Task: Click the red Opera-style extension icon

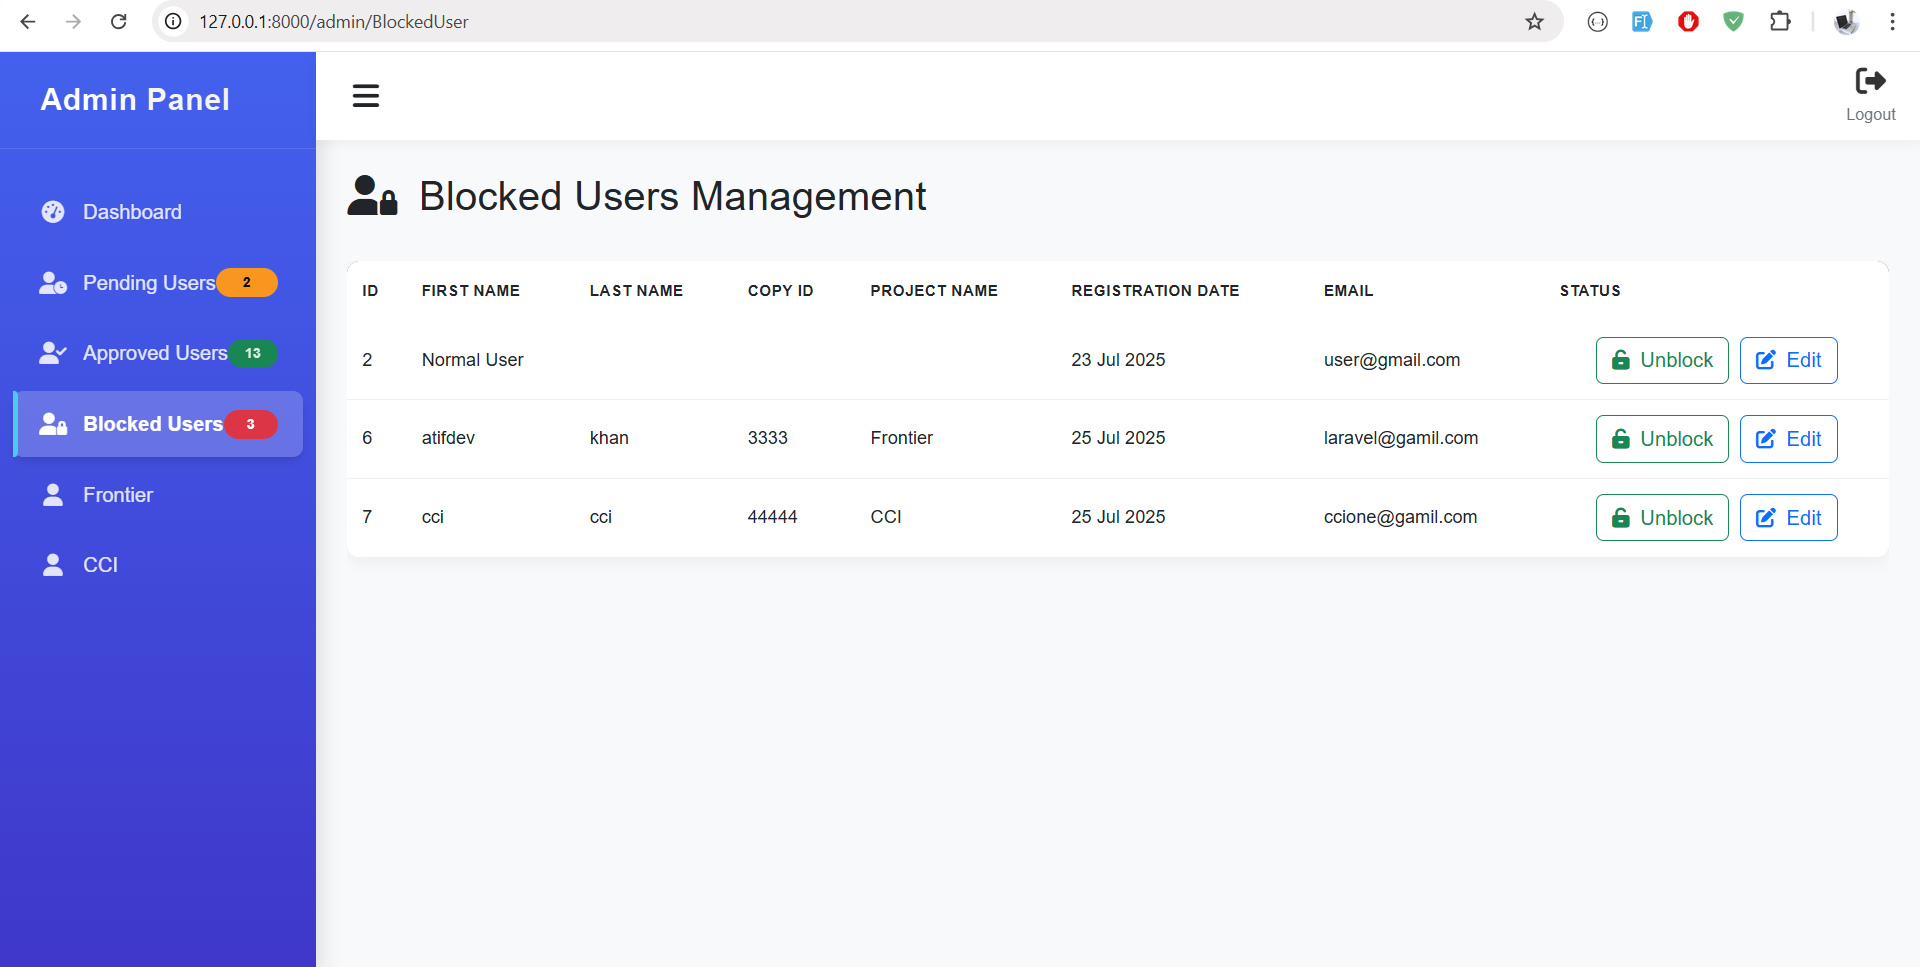Action: 1688,22
